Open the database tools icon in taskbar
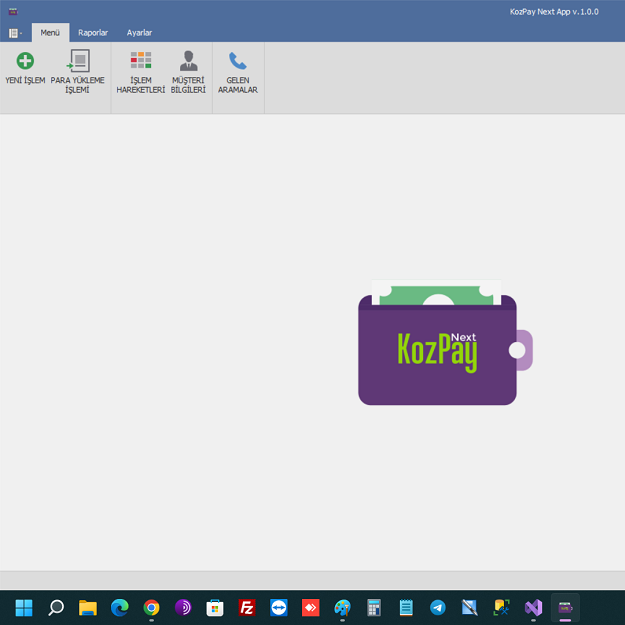 click(501, 607)
